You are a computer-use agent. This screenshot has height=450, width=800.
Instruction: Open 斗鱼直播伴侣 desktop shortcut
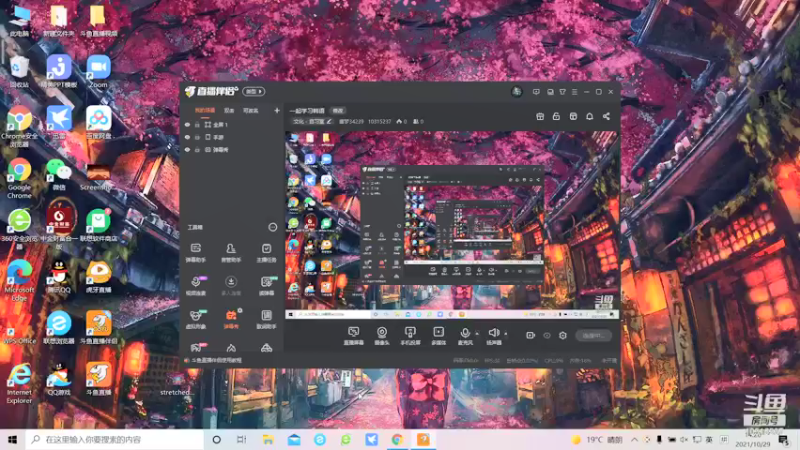pyautogui.click(x=98, y=327)
